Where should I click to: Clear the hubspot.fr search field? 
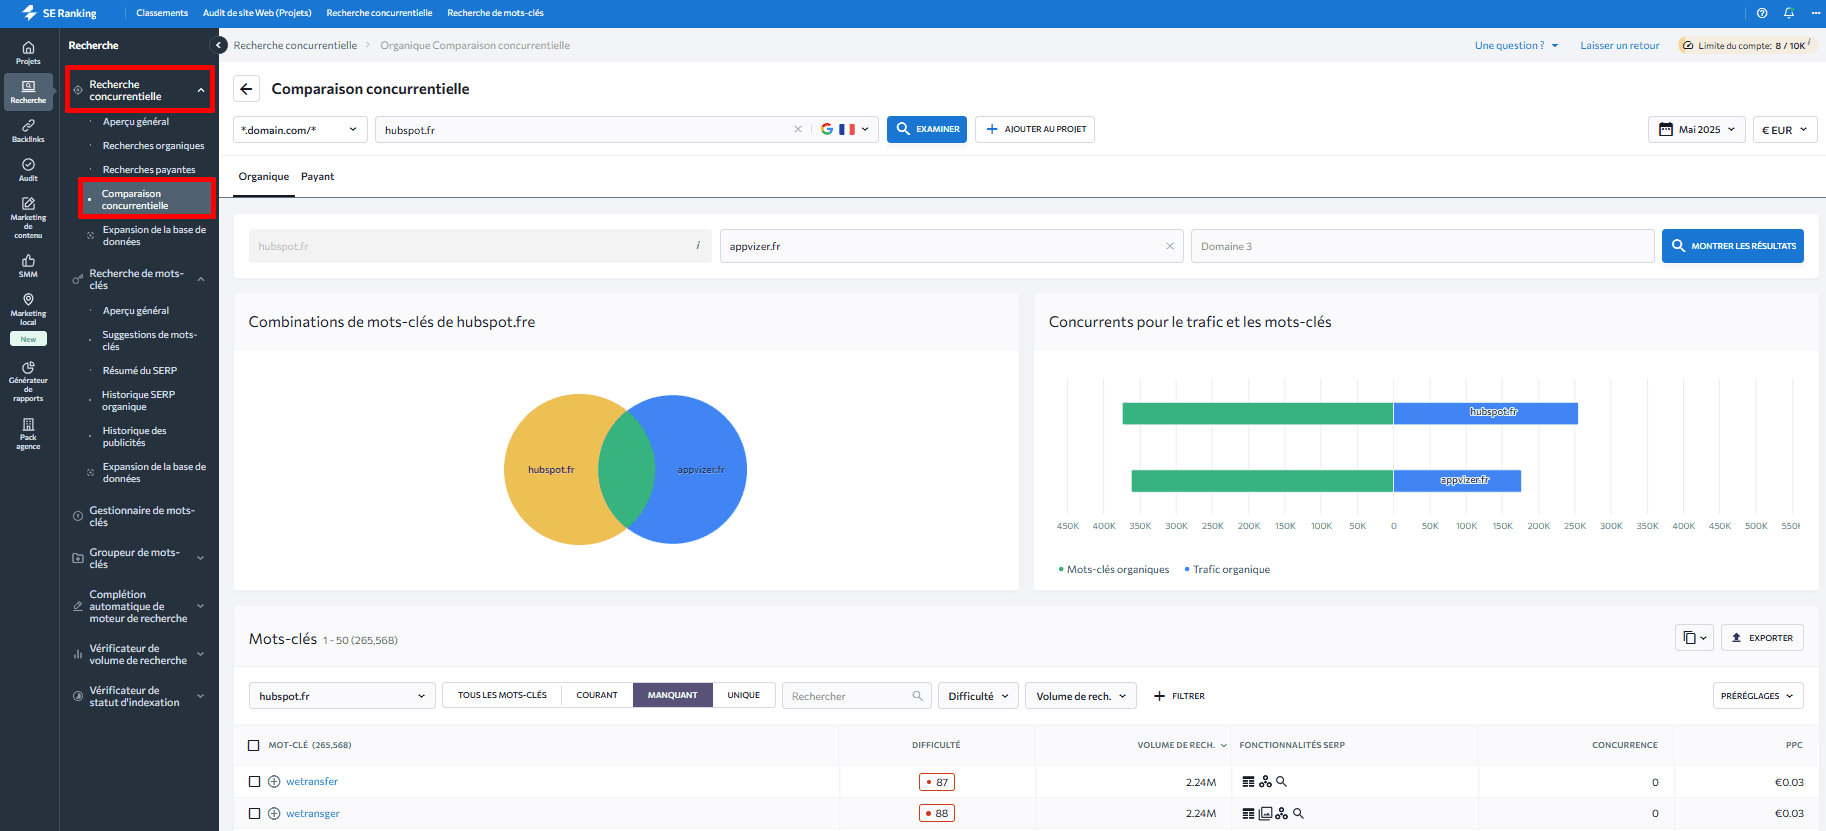798,129
